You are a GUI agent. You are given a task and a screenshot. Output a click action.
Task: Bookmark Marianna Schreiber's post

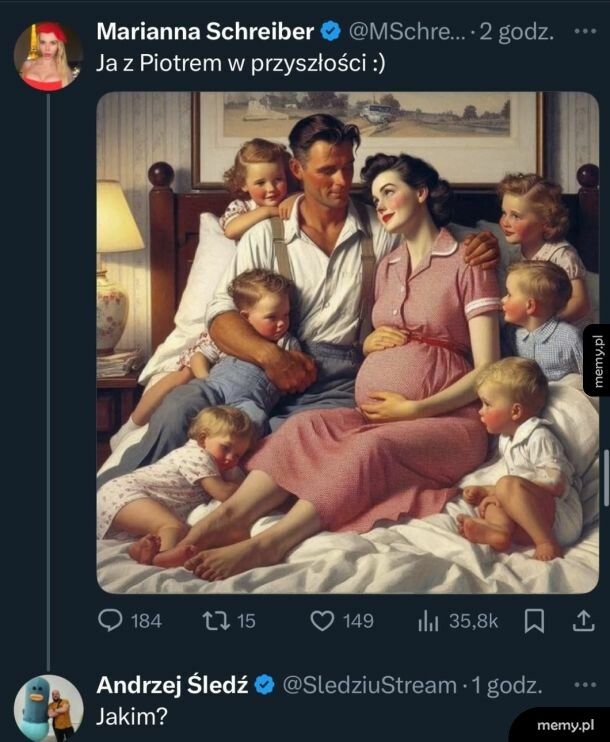[535, 621]
